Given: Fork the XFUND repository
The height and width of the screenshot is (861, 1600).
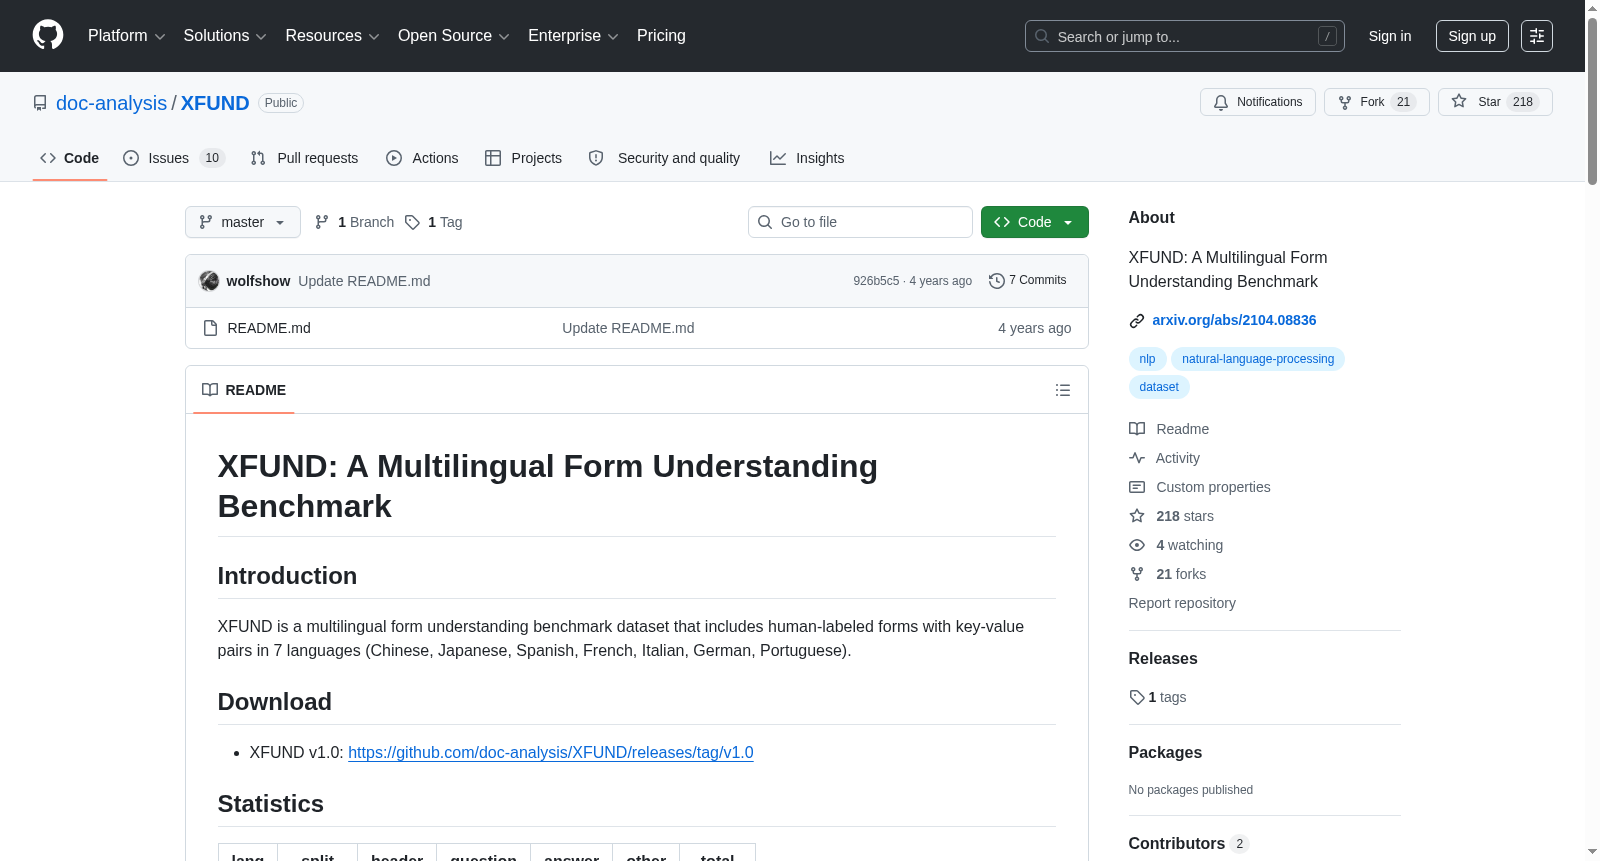Looking at the screenshot, I should coord(1377,102).
